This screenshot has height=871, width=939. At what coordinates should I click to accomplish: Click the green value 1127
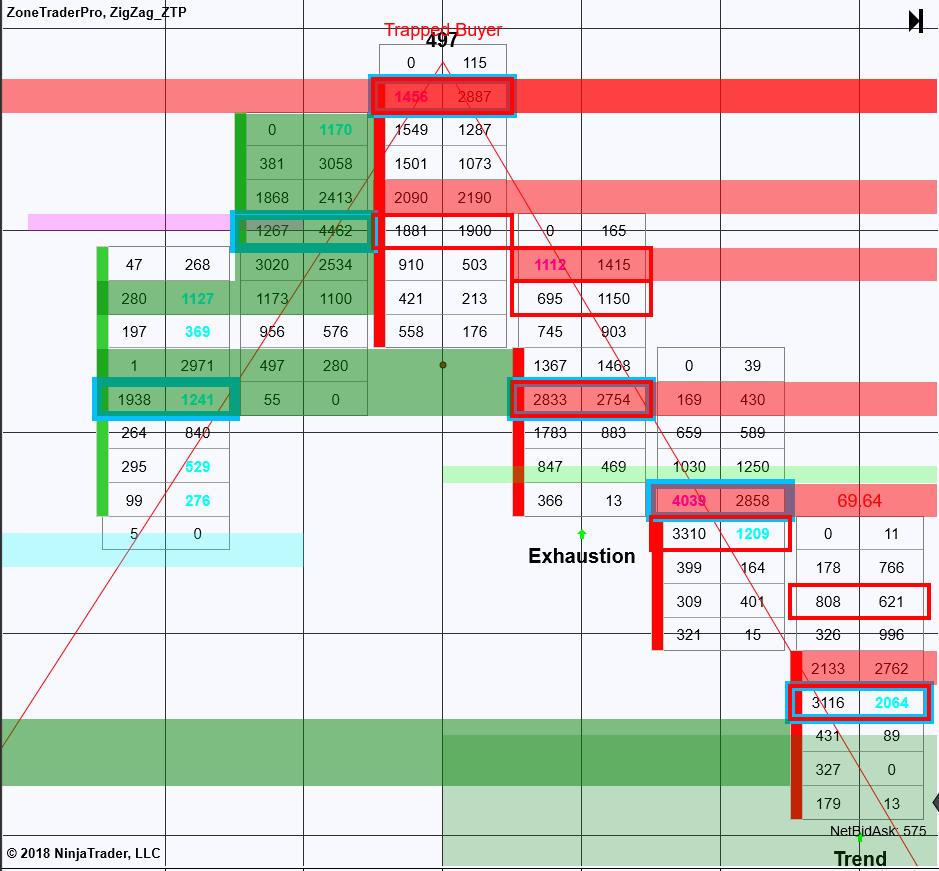198,298
